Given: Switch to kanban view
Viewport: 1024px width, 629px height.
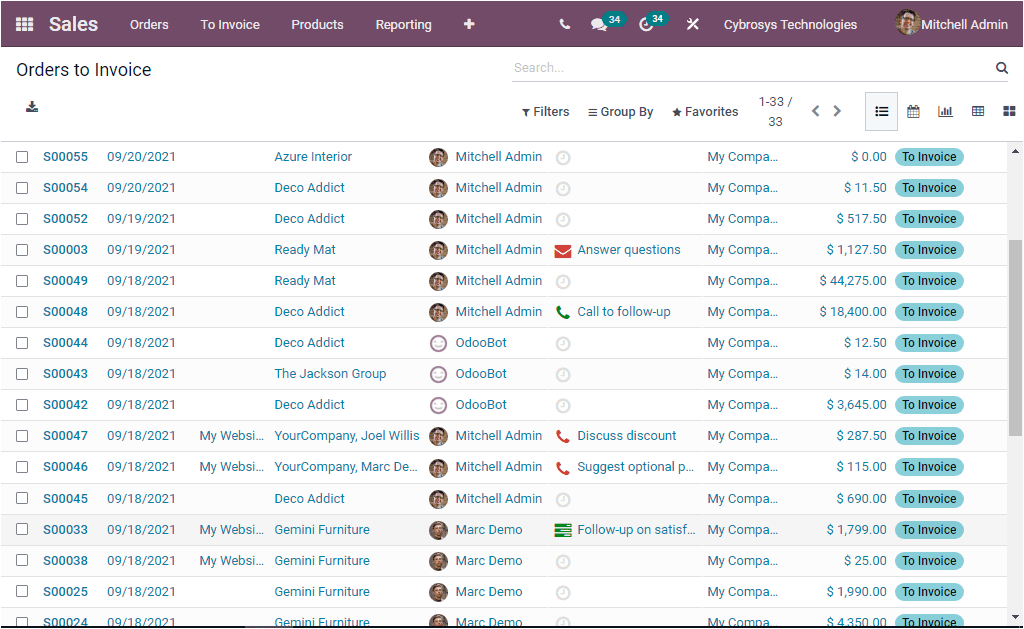Looking at the screenshot, I should pos(1009,111).
